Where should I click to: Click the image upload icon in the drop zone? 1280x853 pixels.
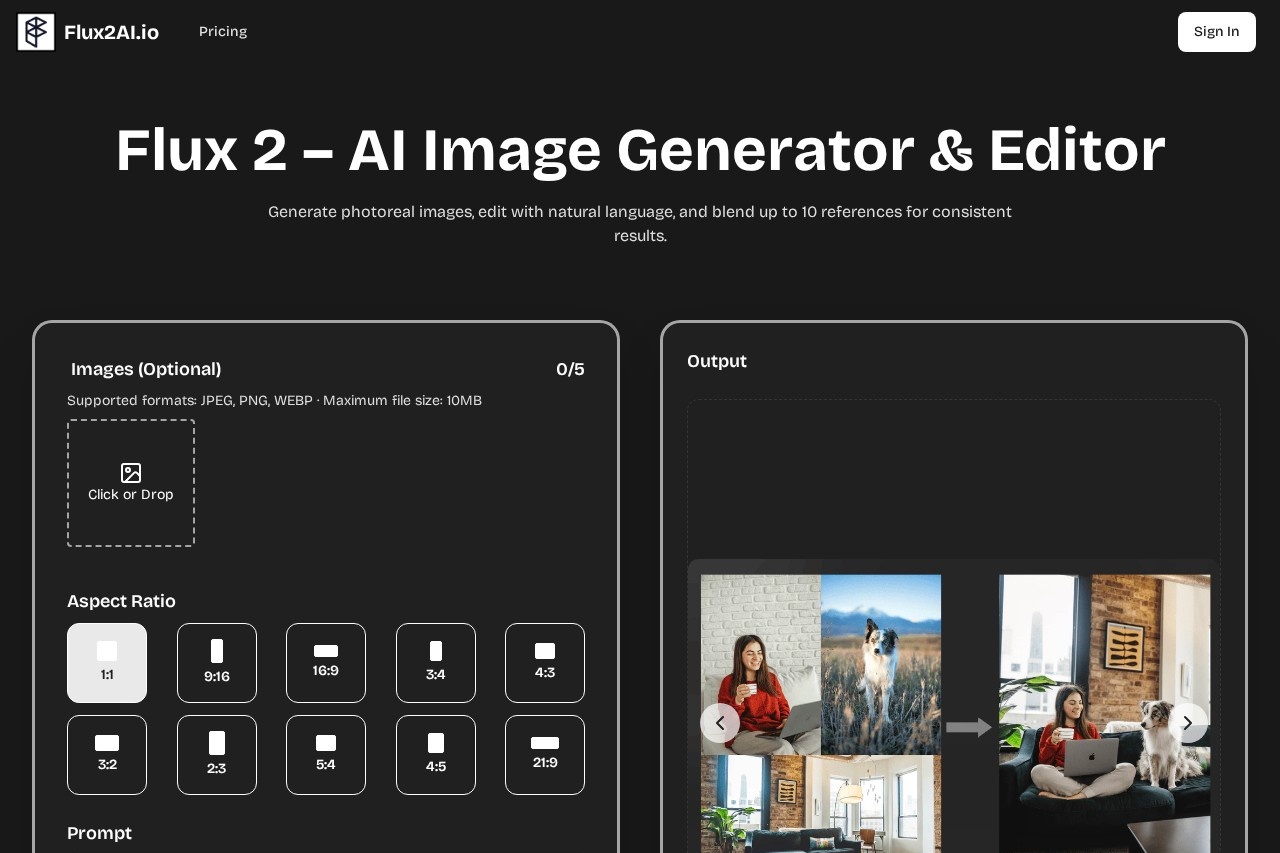[131, 473]
